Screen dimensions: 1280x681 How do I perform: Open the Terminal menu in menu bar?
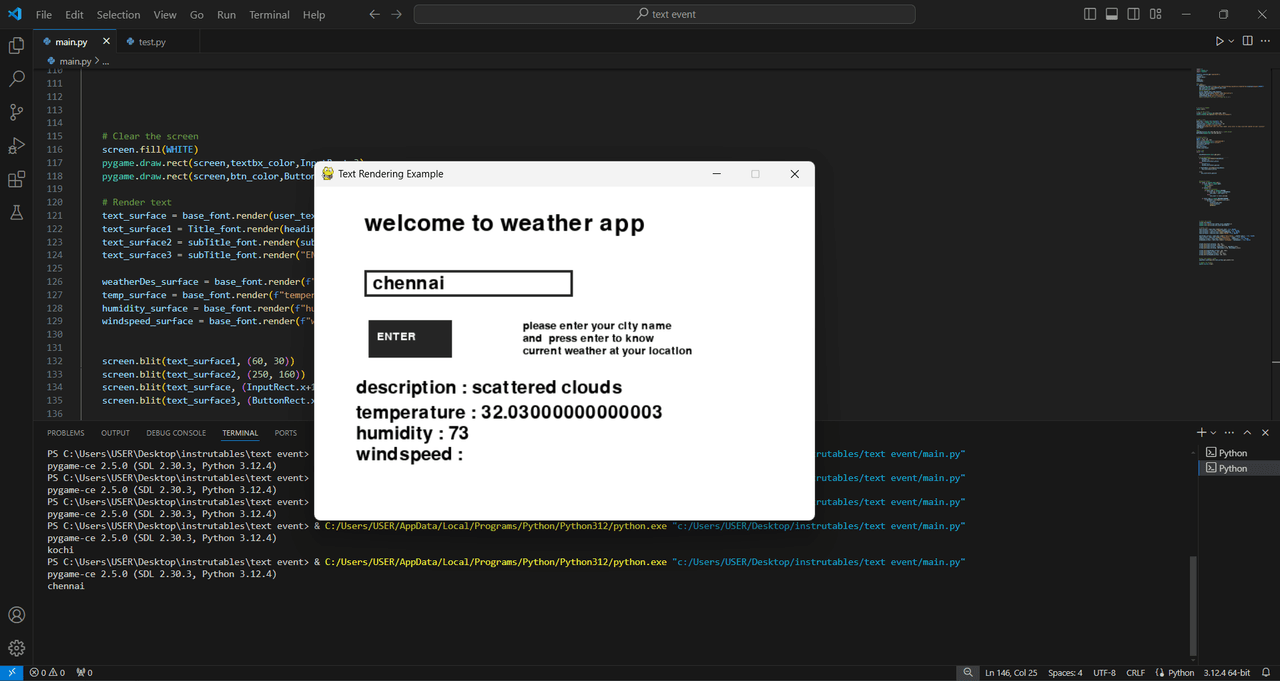(269, 15)
